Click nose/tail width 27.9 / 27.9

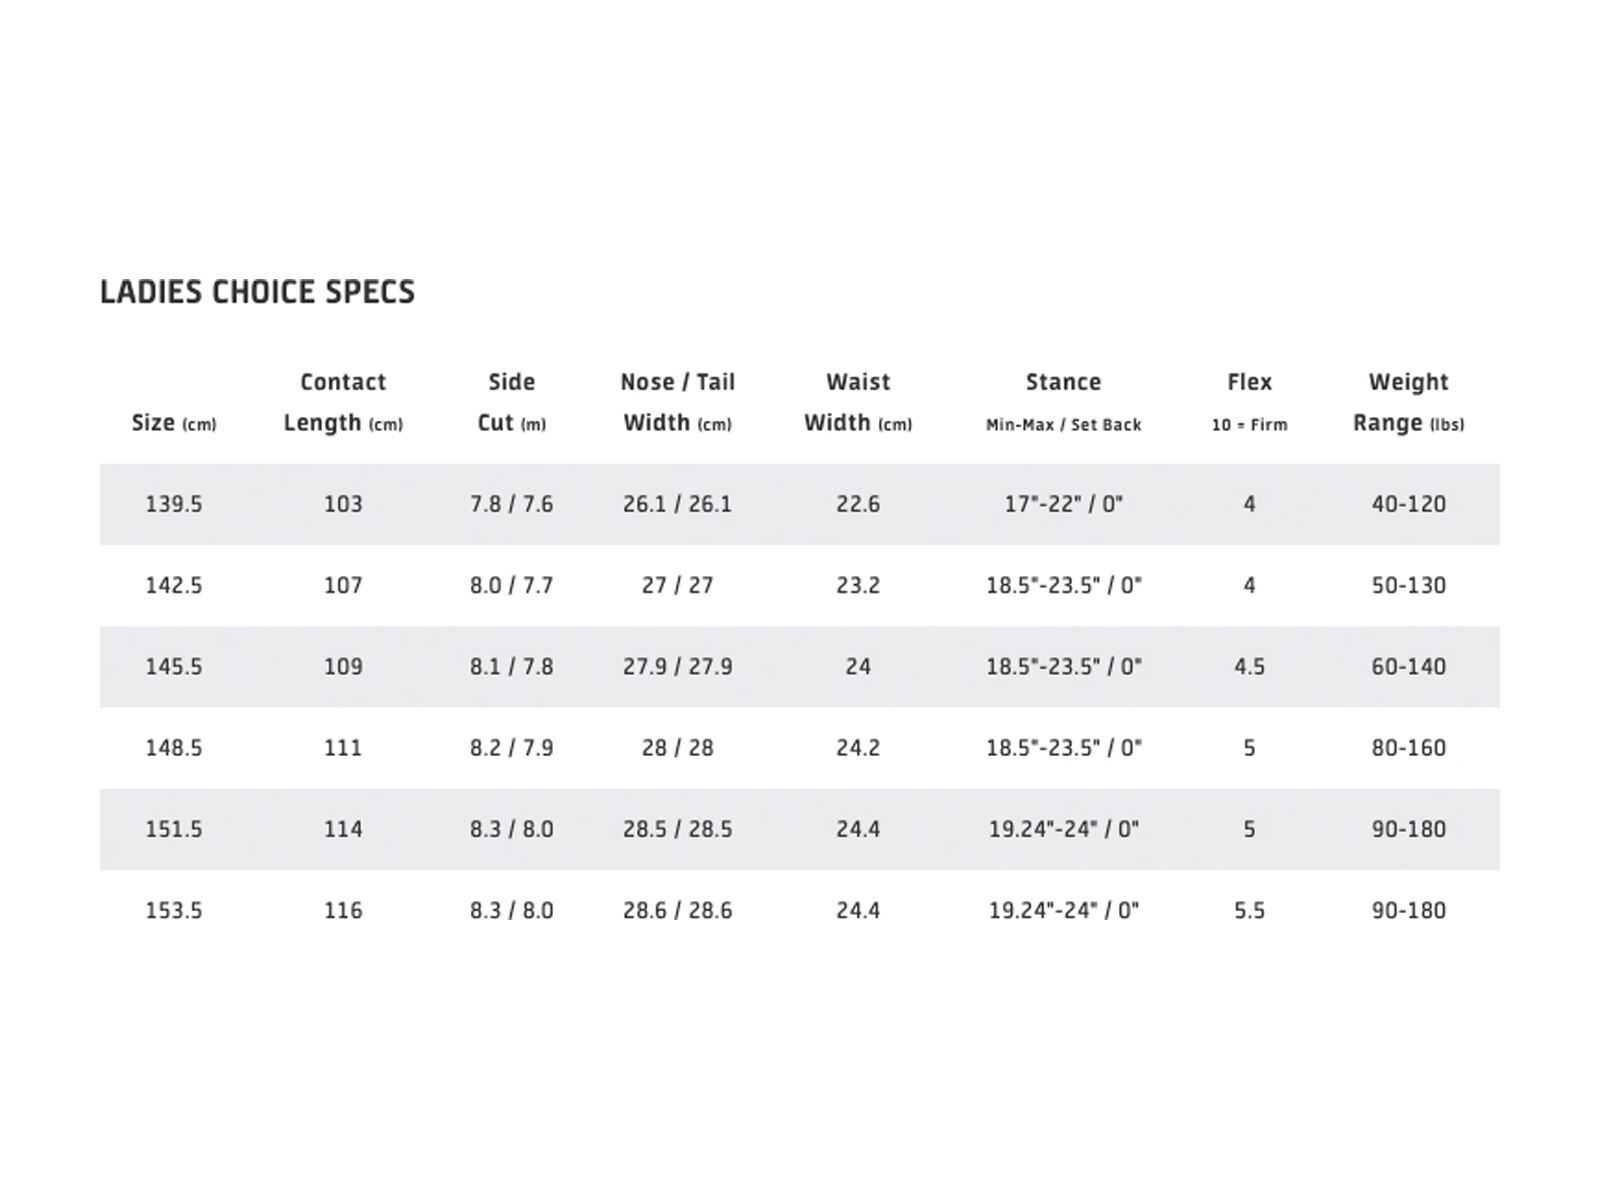click(677, 667)
